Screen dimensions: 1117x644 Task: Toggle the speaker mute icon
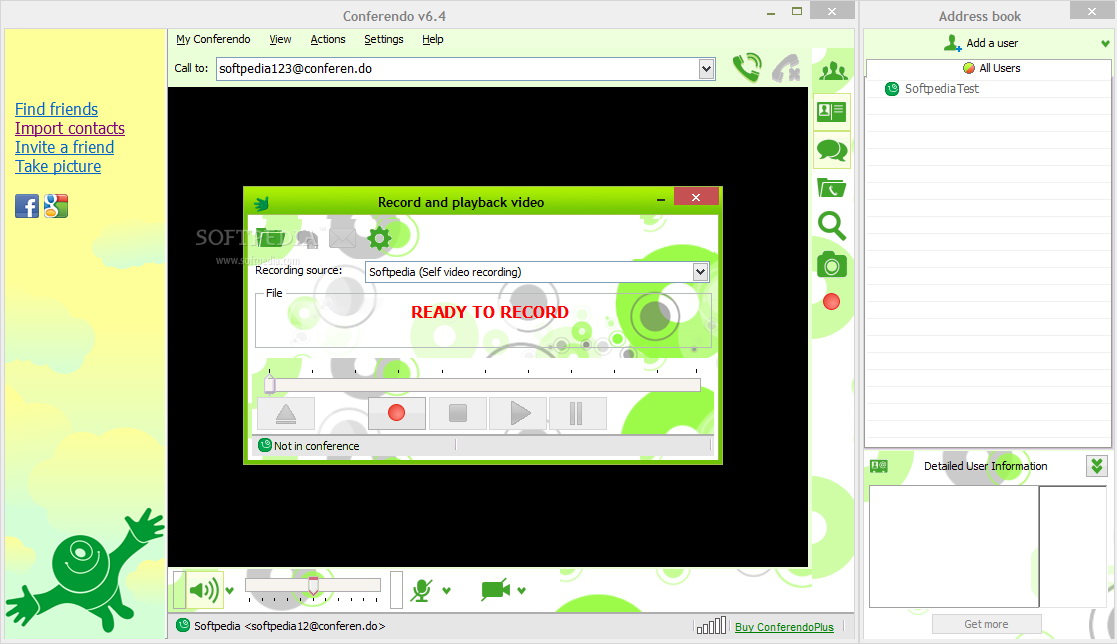204,591
